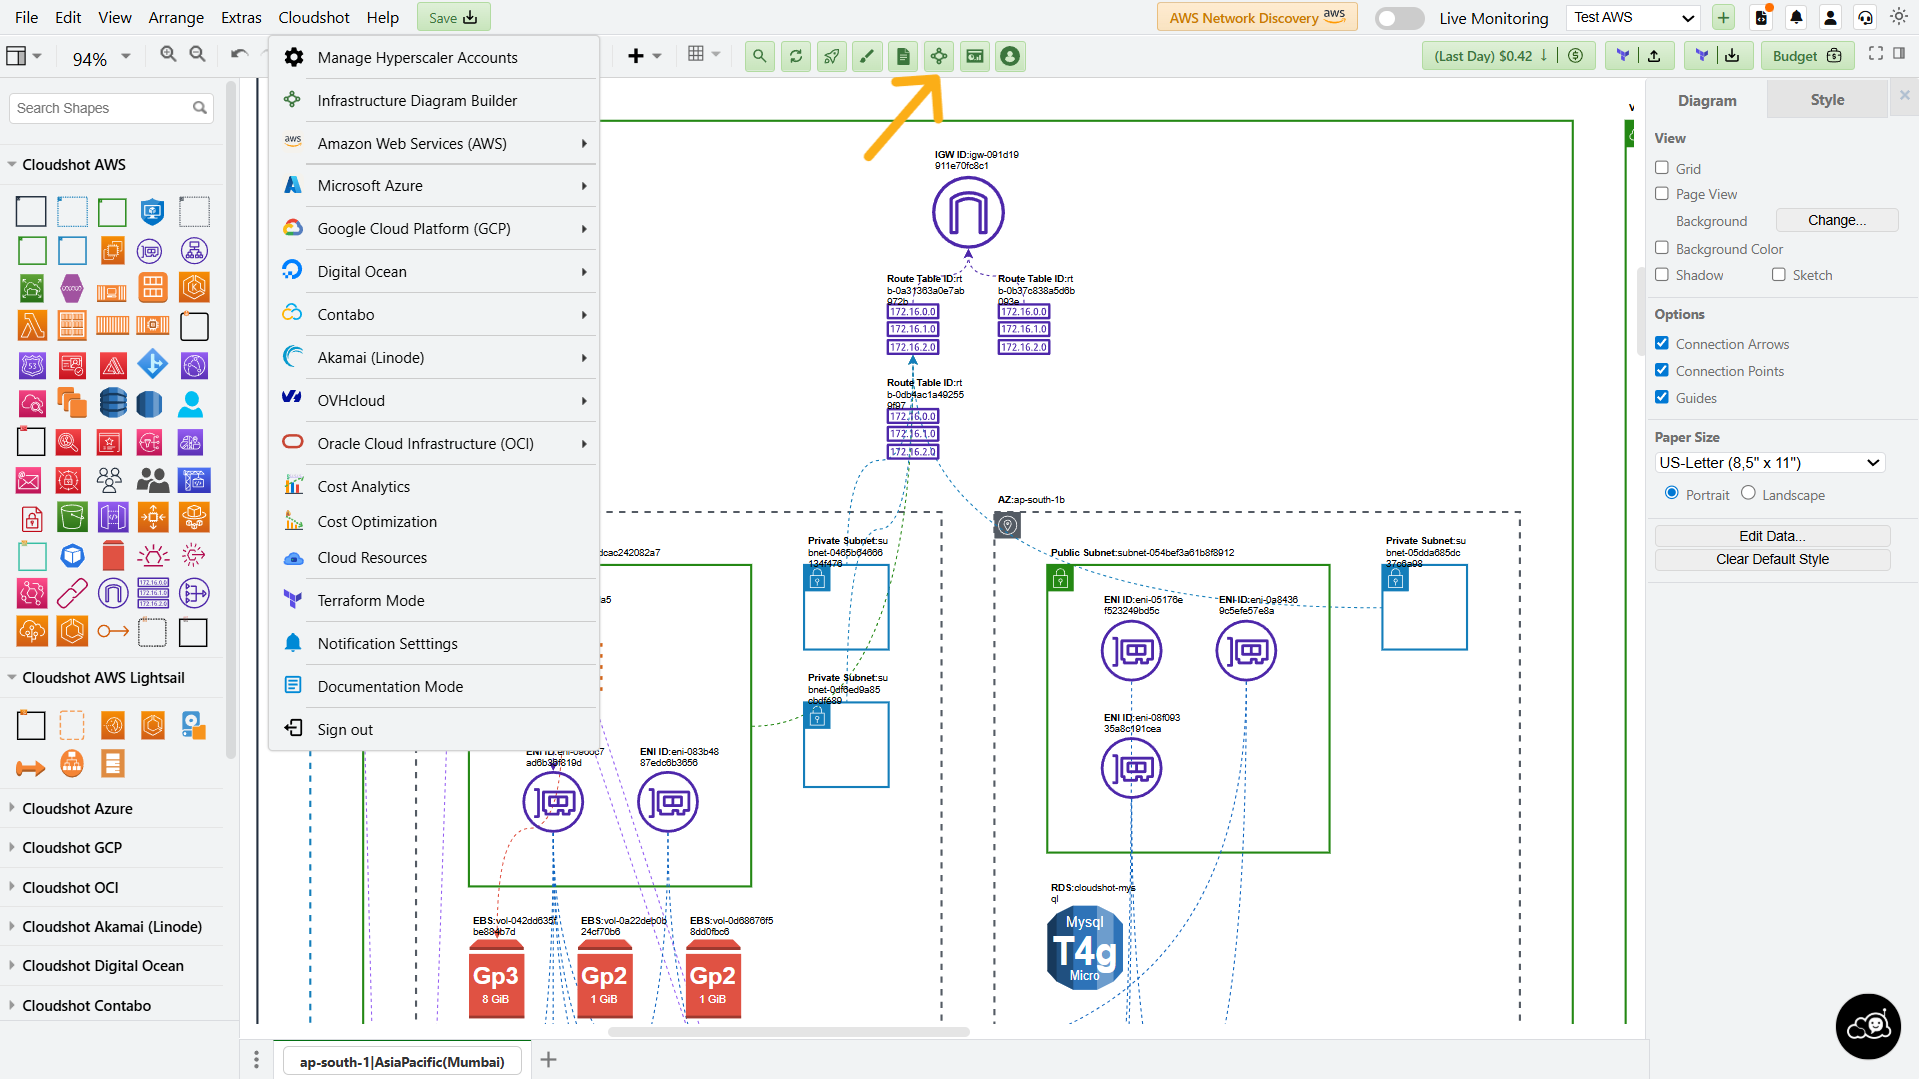Expand the Cloudshot GCP shape library
1919x1079 pixels.
point(72,847)
